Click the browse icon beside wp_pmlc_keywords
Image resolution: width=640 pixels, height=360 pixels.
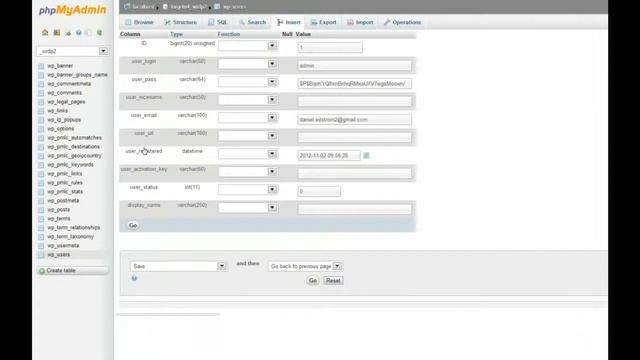click(41, 165)
